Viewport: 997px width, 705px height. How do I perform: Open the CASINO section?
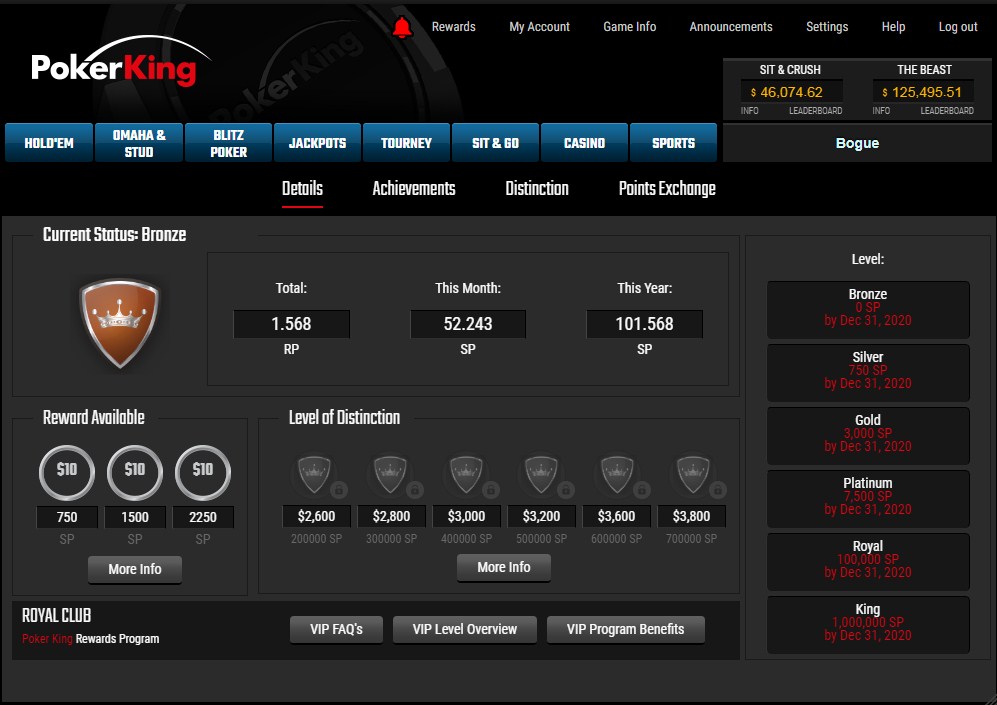click(x=584, y=142)
